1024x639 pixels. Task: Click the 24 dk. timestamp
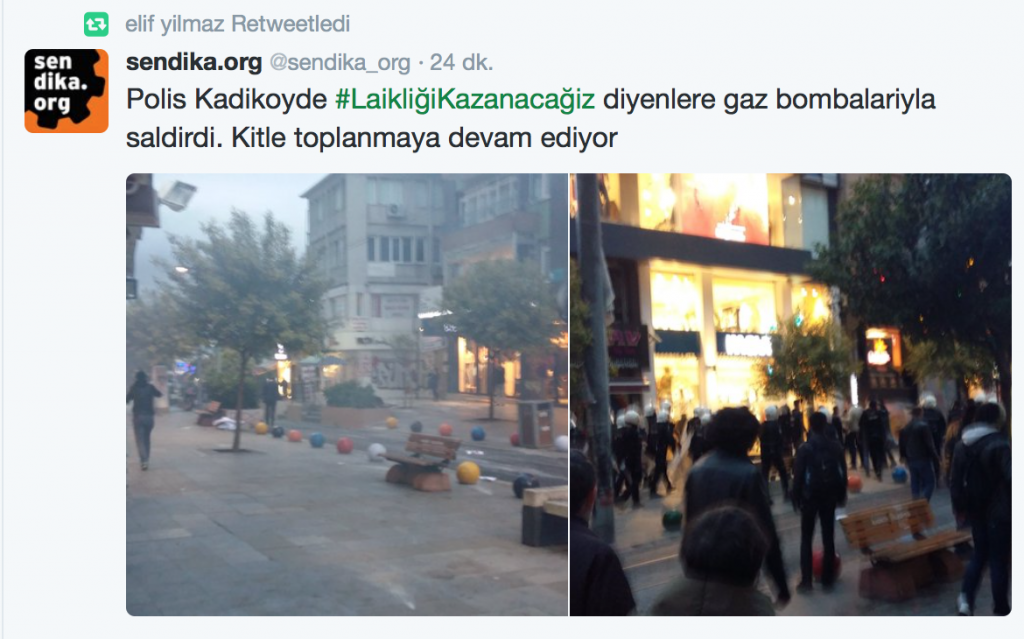click(461, 62)
